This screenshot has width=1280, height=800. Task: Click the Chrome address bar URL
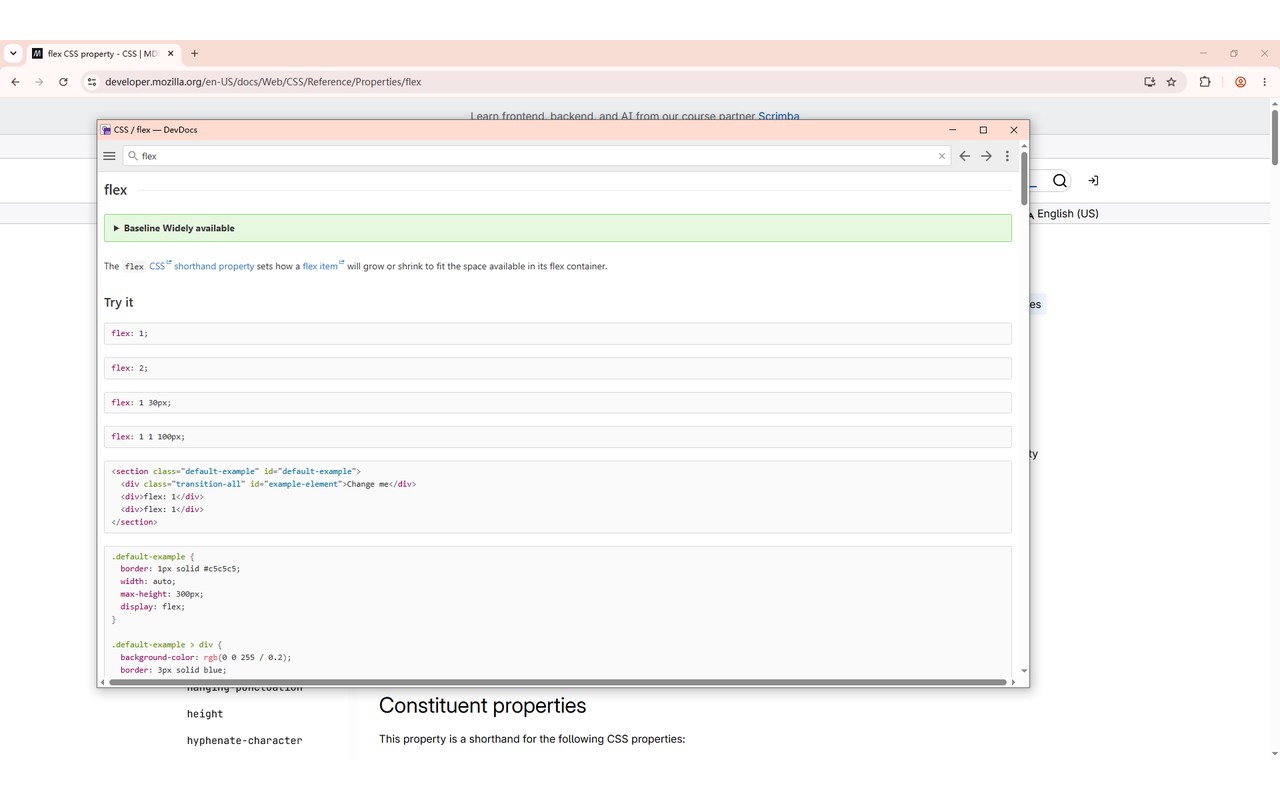point(263,82)
